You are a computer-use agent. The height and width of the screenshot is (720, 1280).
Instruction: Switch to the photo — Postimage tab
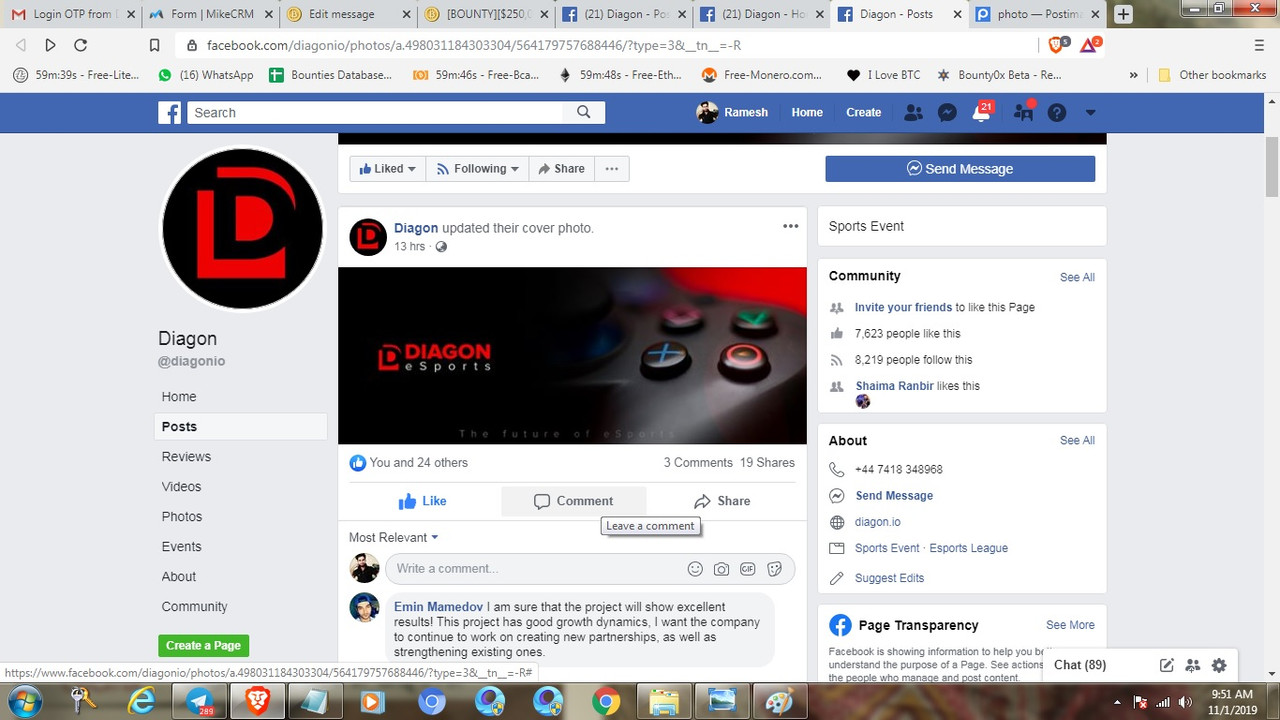point(1035,14)
